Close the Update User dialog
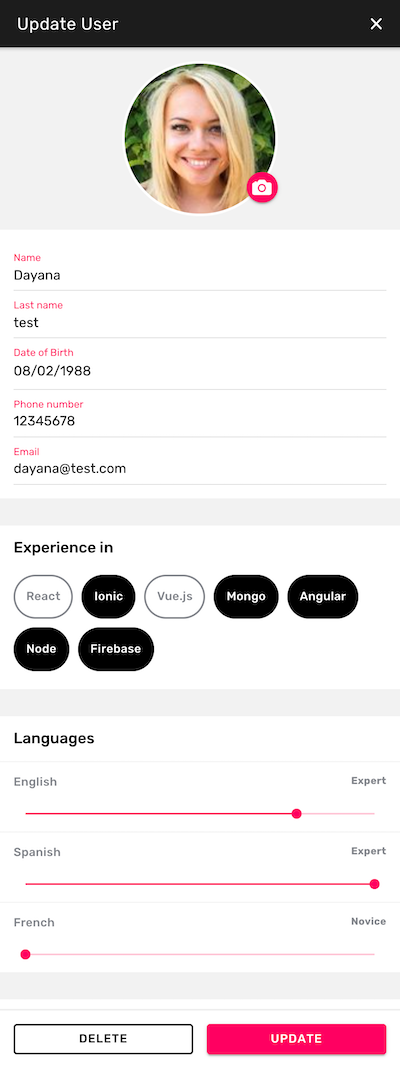This screenshot has height=1068, width=400. [376, 24]
